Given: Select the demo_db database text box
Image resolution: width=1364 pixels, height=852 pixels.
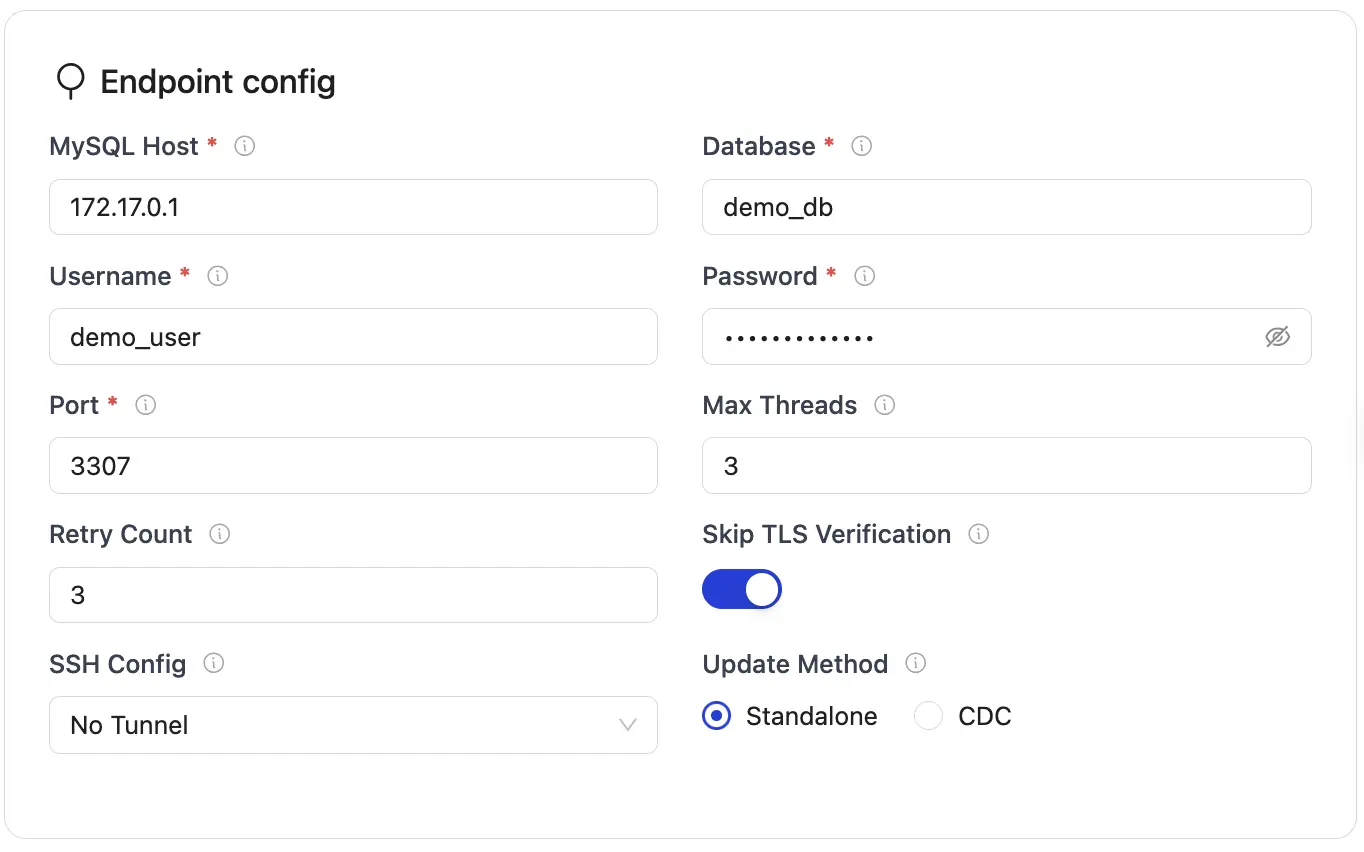Looking at the screenshot, I should coord(1007,207).
